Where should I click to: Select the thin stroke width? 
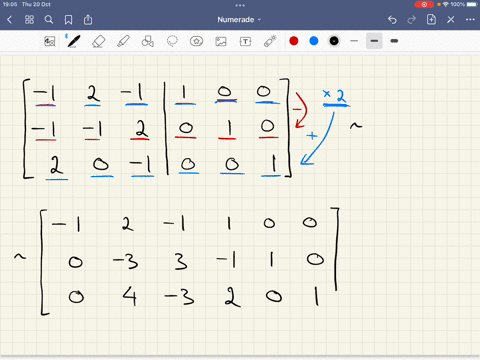coord(354,41)
